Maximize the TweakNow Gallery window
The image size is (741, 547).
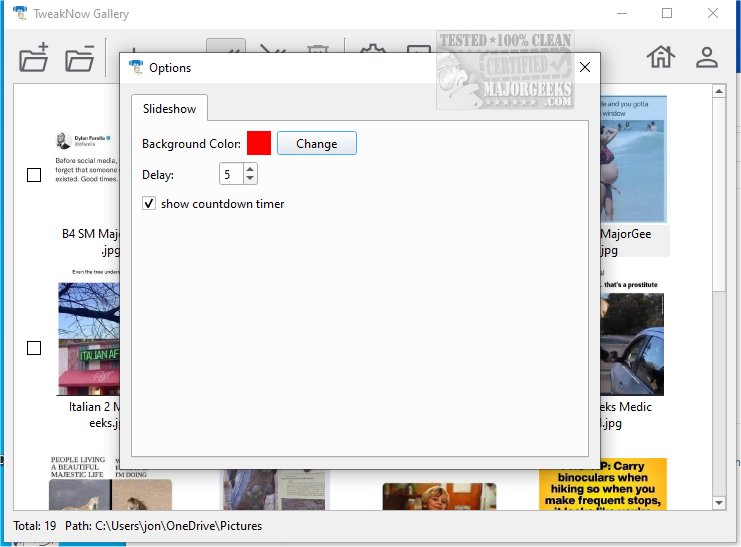[667, 13]
